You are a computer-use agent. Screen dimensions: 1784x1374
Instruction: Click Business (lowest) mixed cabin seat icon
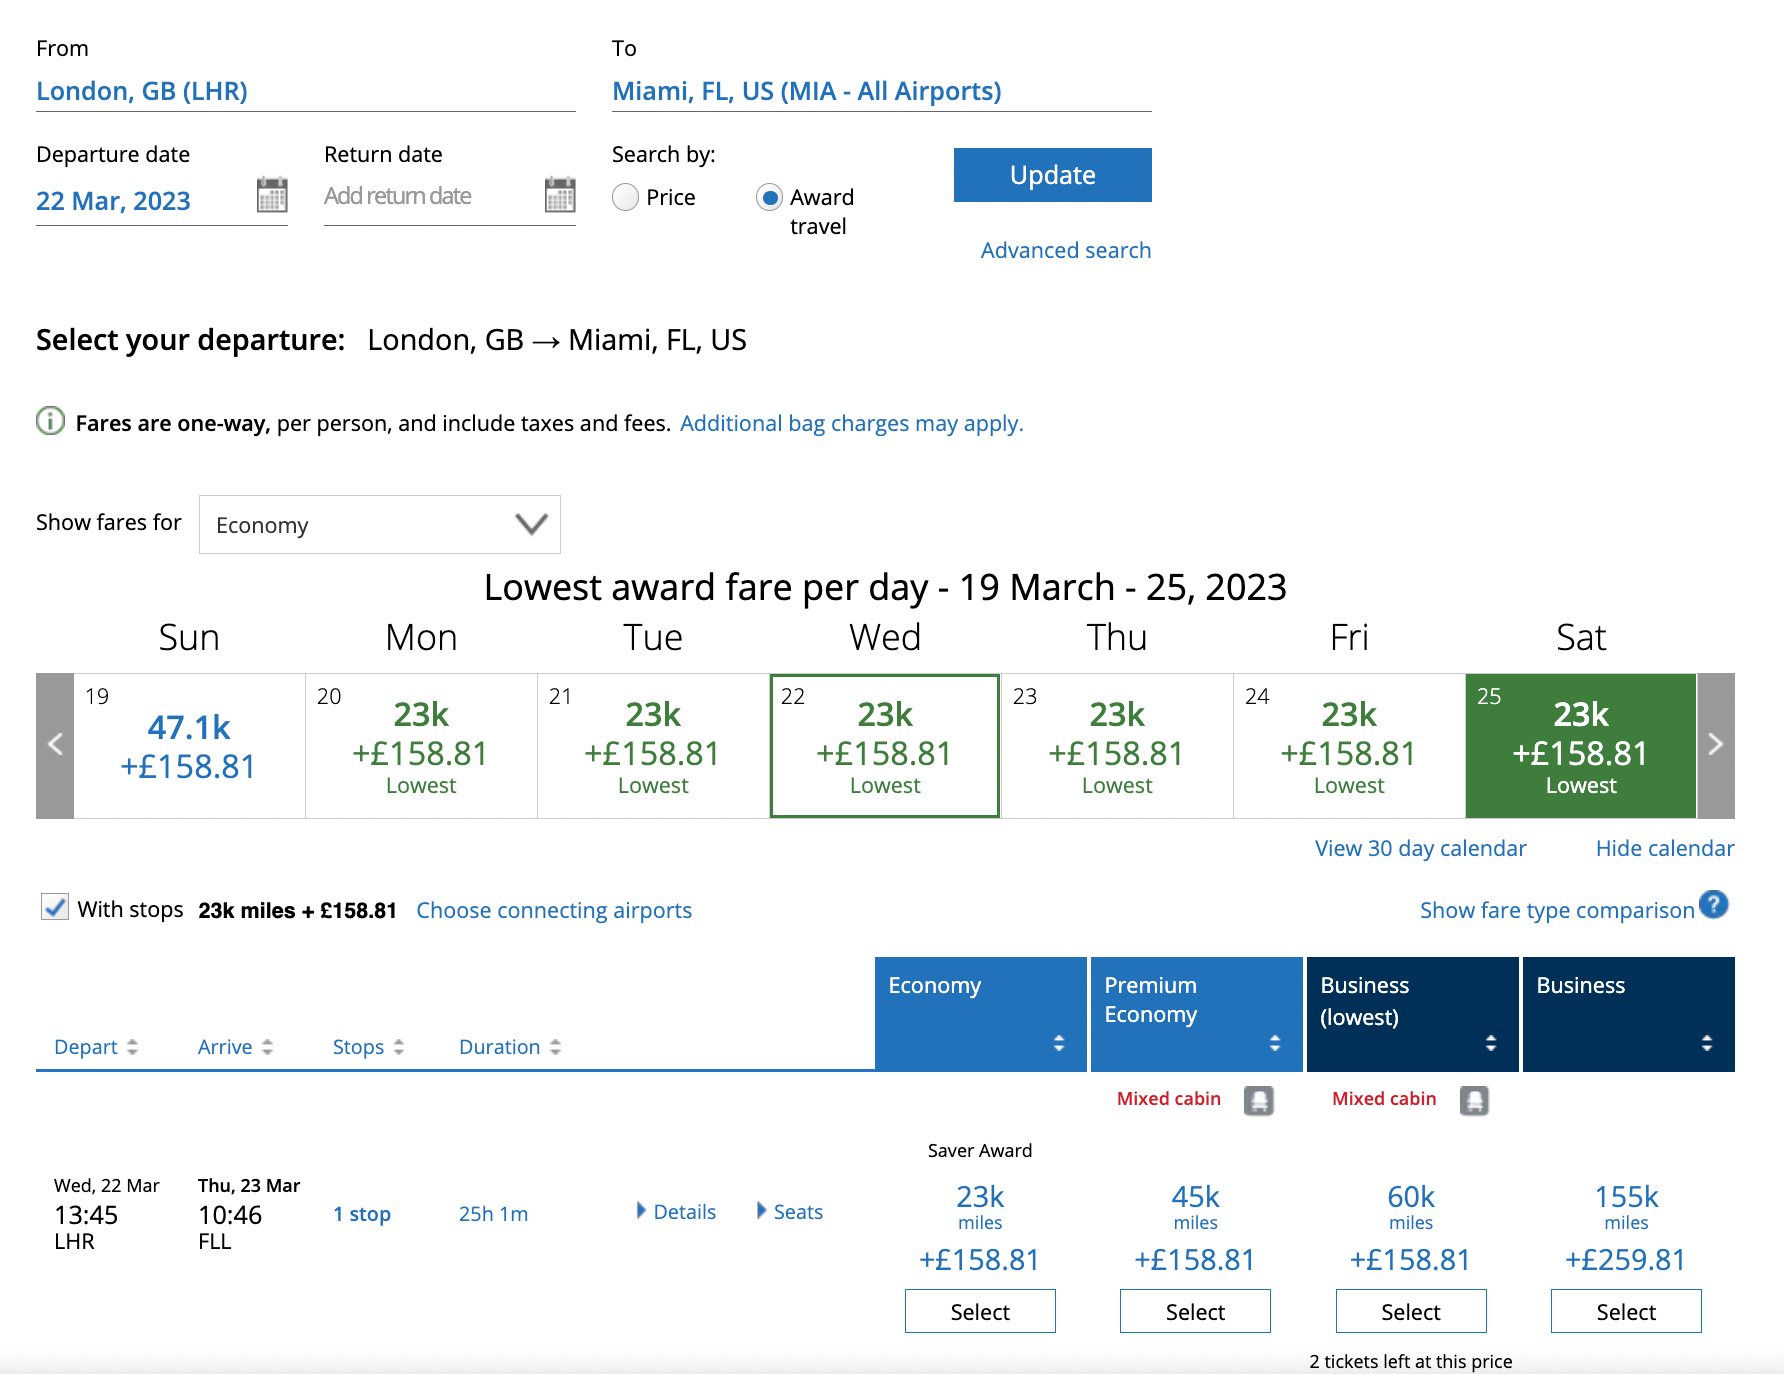1474,1100
